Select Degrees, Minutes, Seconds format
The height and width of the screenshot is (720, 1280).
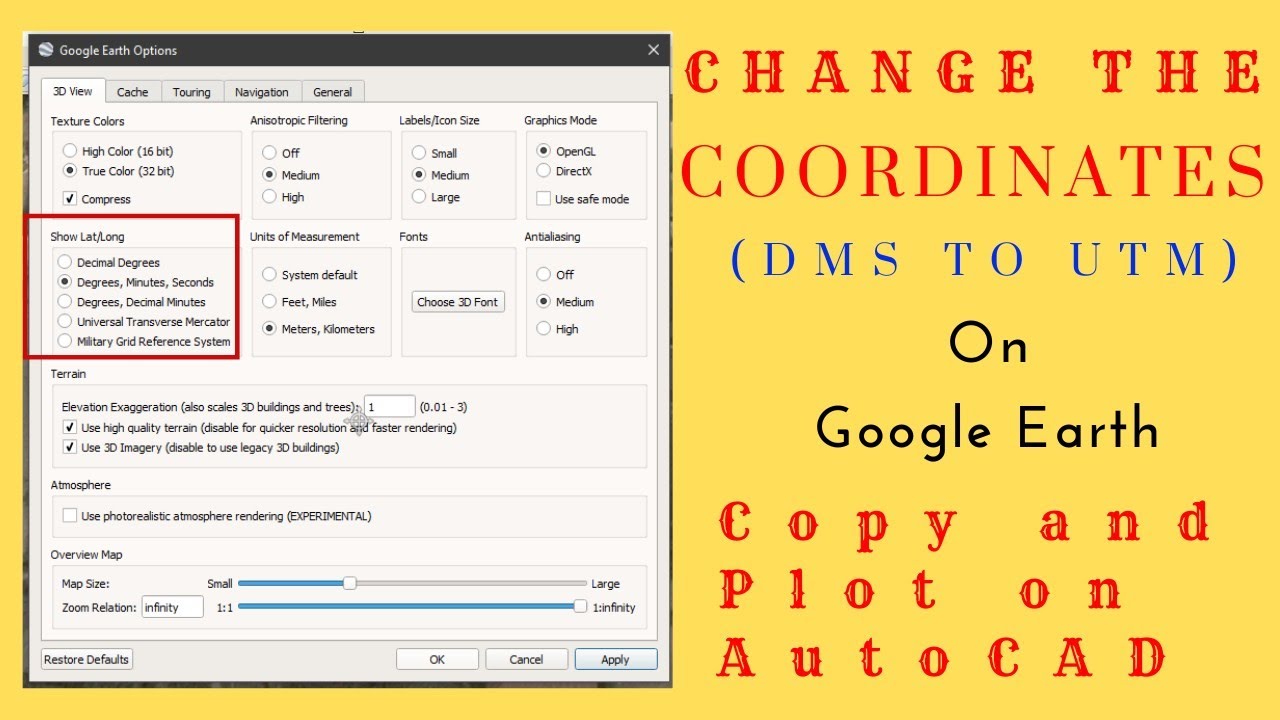point(65,282)
